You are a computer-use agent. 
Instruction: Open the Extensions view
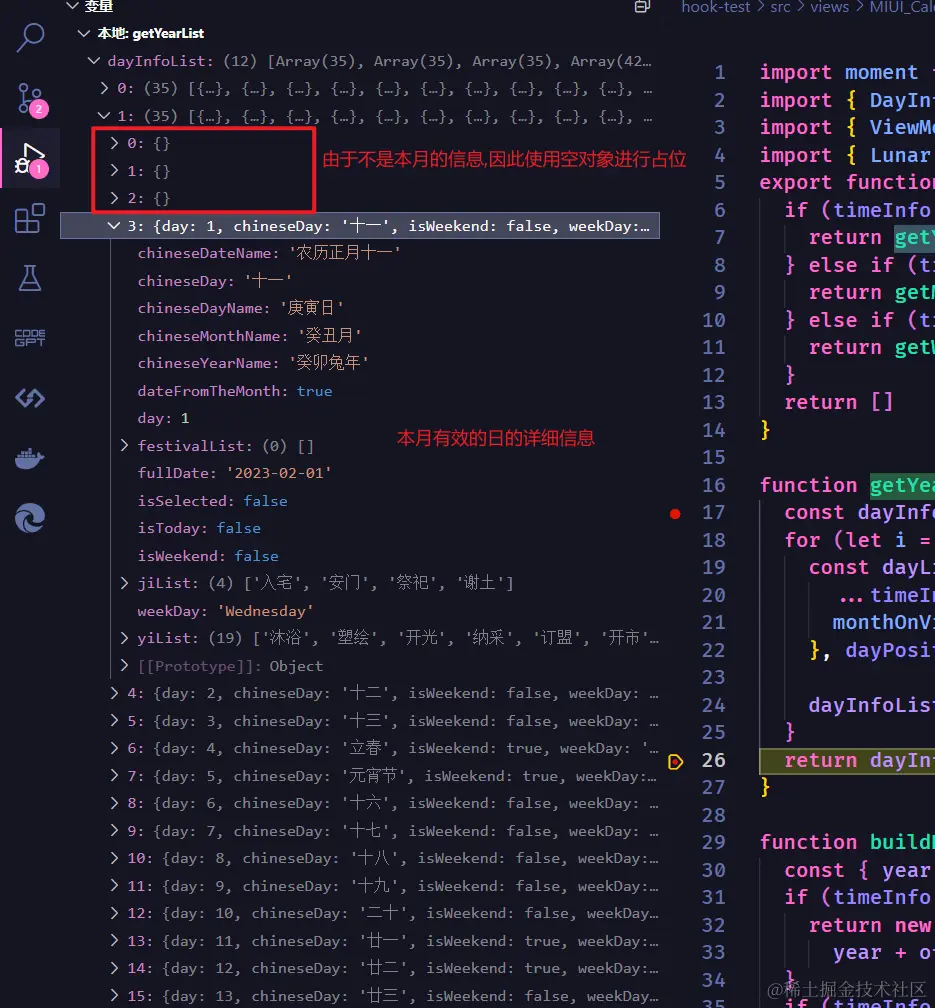[x=30, y=219]
